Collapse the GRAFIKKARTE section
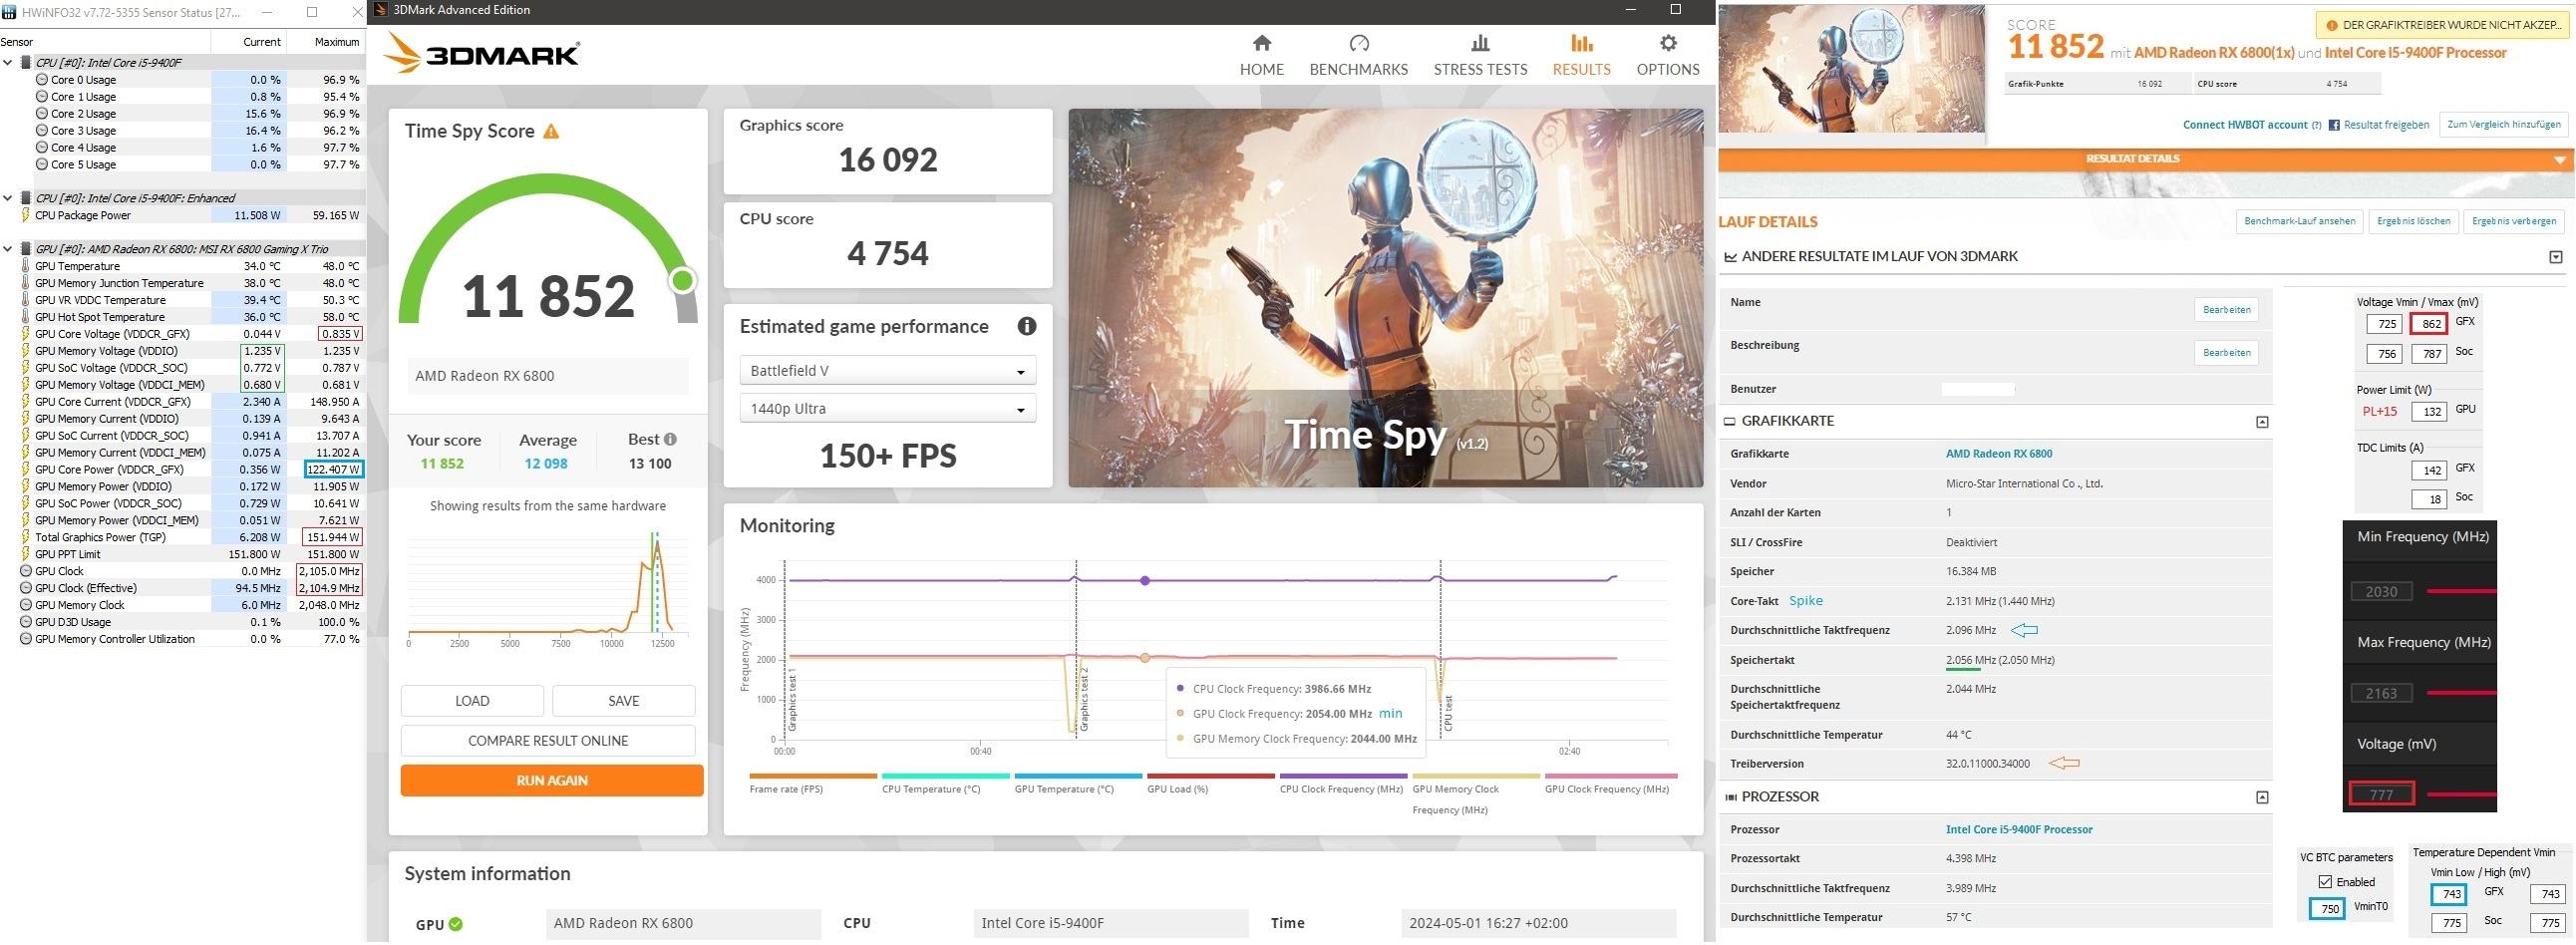Viewport: 2576px width, 945px height. pyautogui.click(x=2262, y=422)
